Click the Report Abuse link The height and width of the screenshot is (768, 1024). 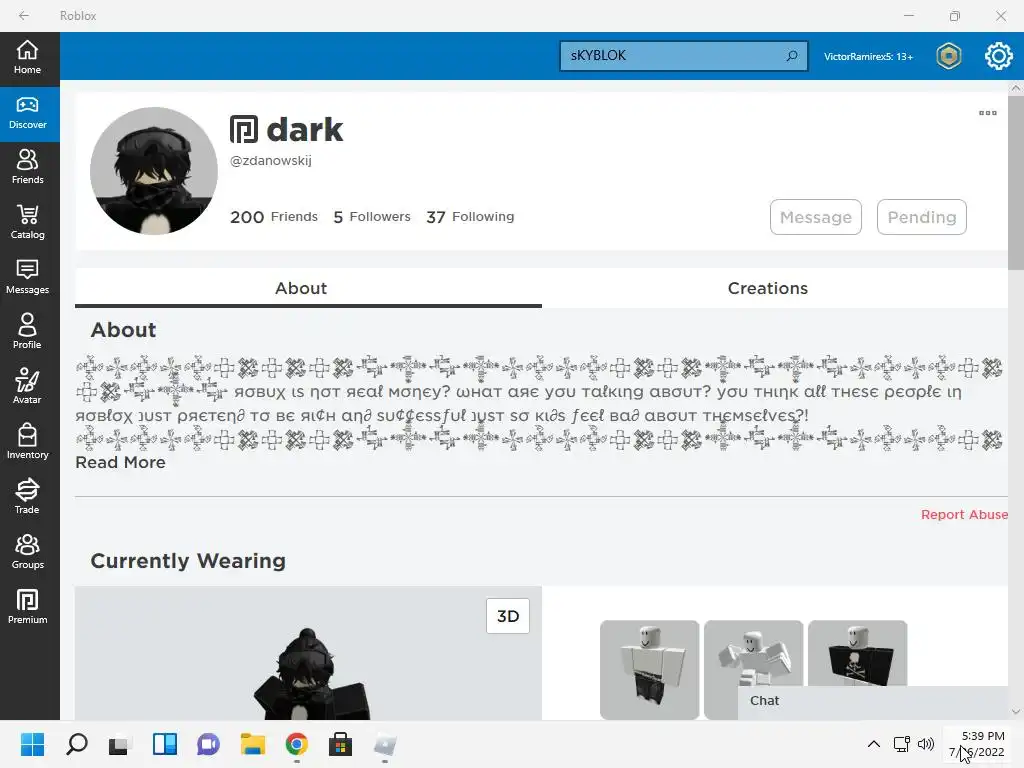(964, 515)
